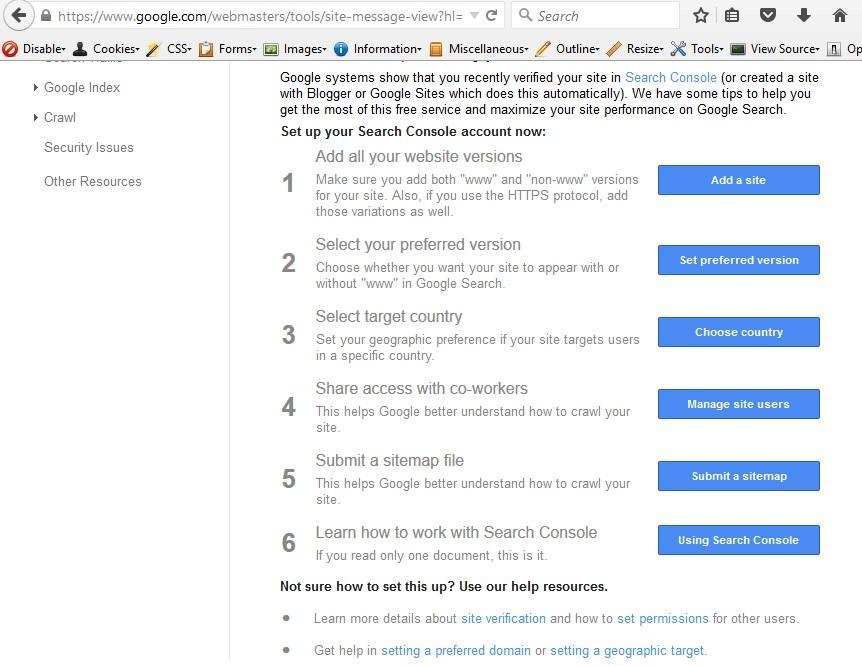The width and height of the screenshot is (862, 666).
Task: Open setting a geographic target link
Action: (627, 651)
